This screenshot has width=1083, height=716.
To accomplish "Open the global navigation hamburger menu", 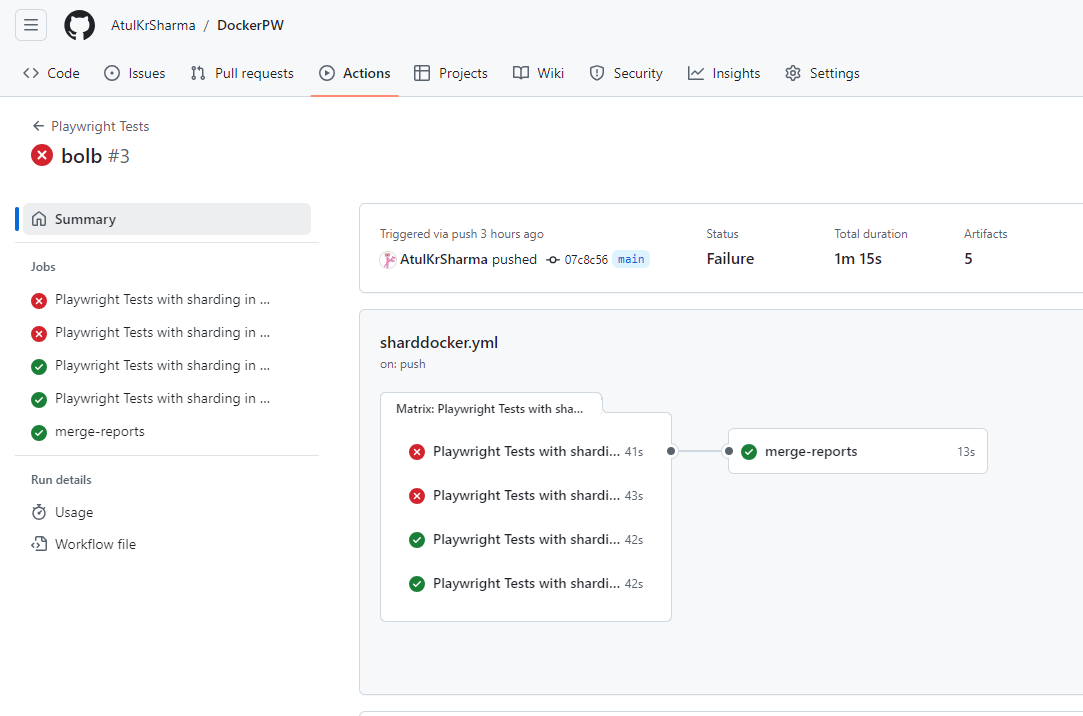I will (30, 24).
